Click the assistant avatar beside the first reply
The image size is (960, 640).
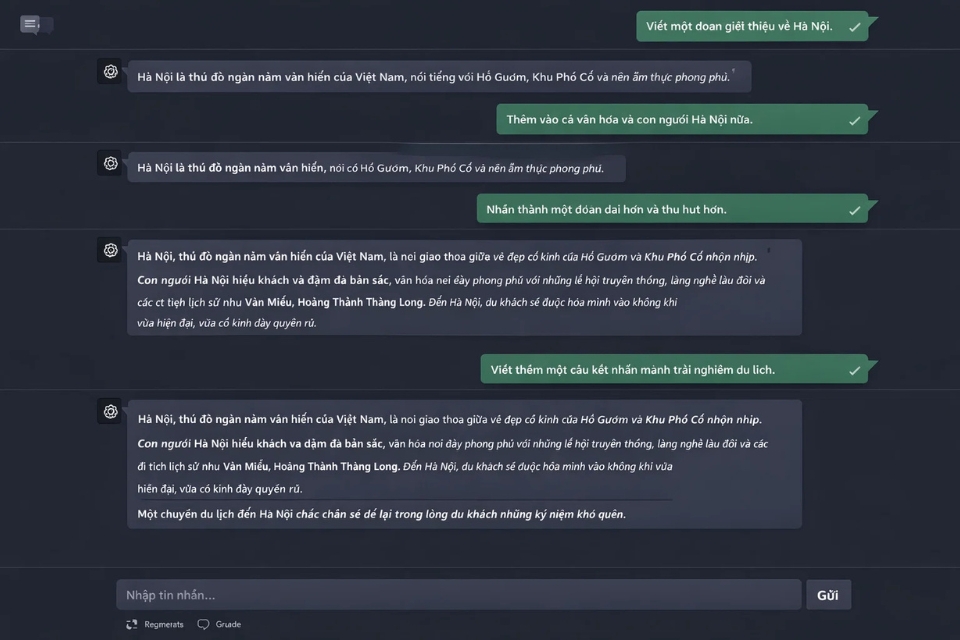tap(110, 72)
